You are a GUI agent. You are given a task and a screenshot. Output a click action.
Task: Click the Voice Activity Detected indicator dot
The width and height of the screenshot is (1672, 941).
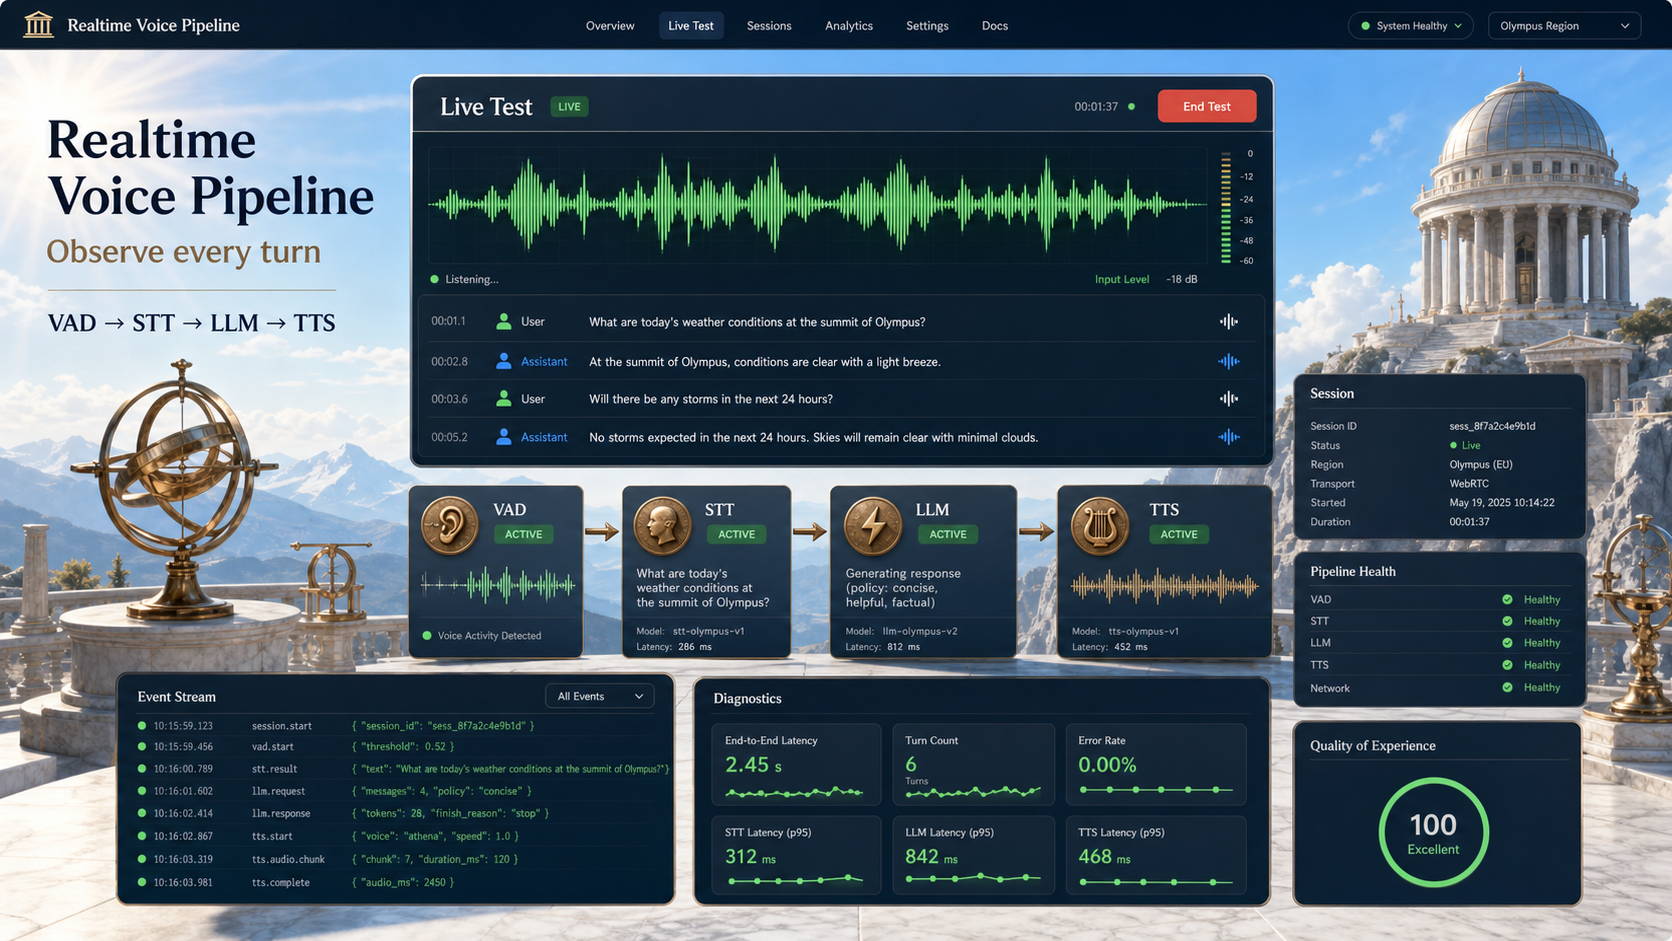[427, 636]
